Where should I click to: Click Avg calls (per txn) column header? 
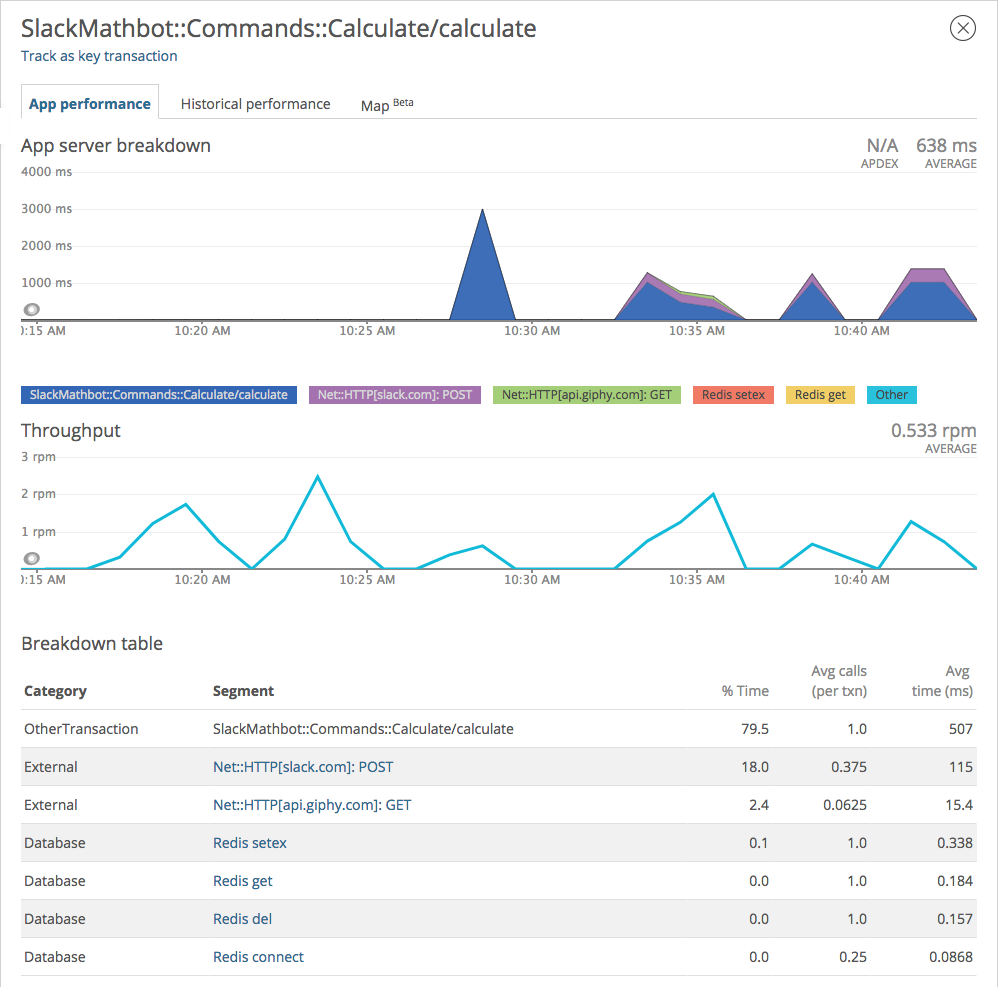[839, 681]
